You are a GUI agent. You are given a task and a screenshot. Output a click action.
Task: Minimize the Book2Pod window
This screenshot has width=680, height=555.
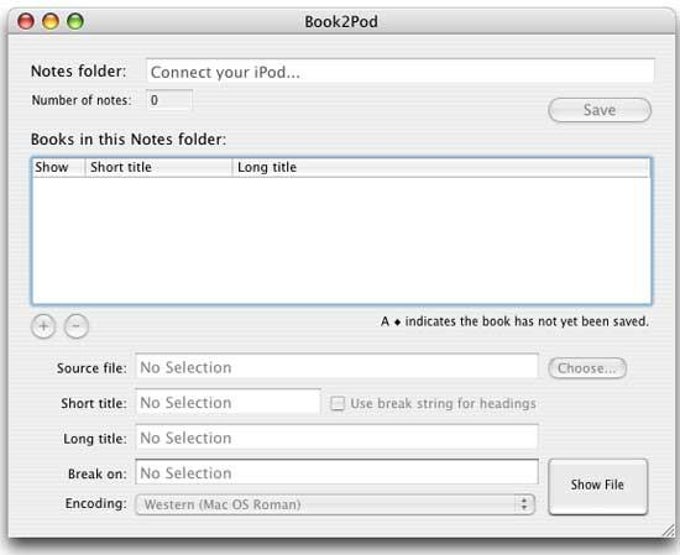51,21
